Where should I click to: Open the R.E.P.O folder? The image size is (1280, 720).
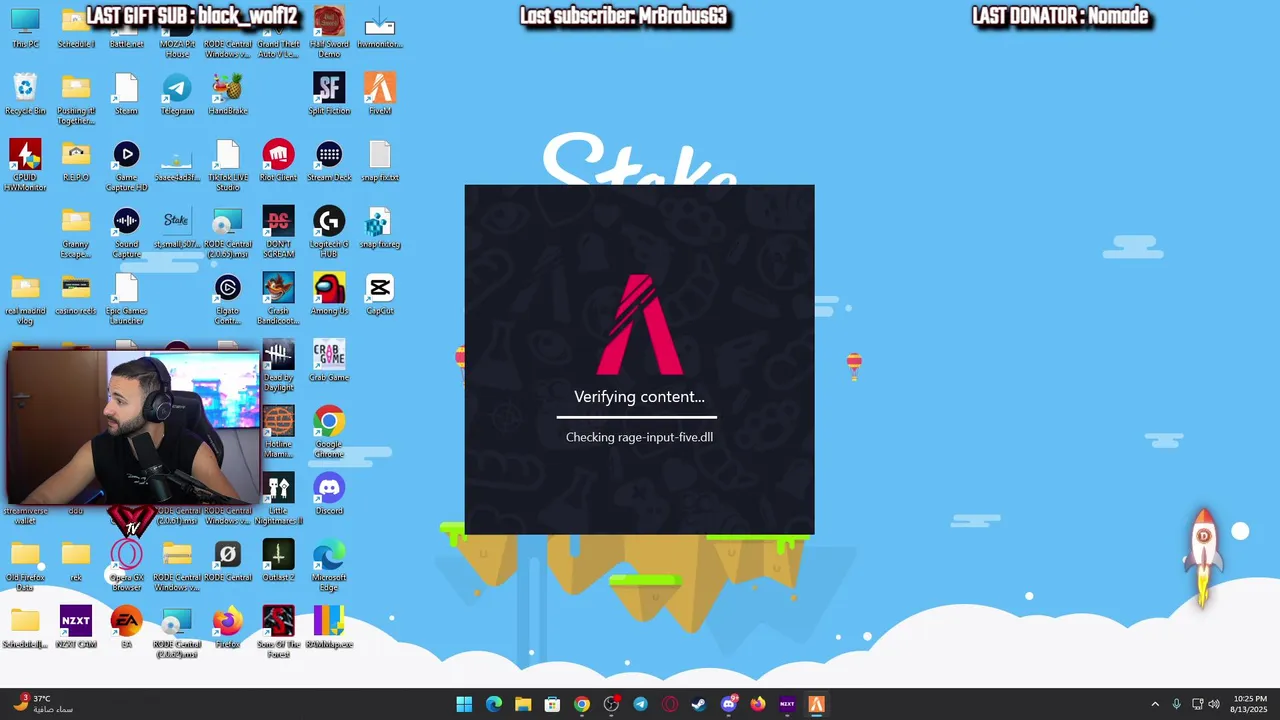coord(76,160)
